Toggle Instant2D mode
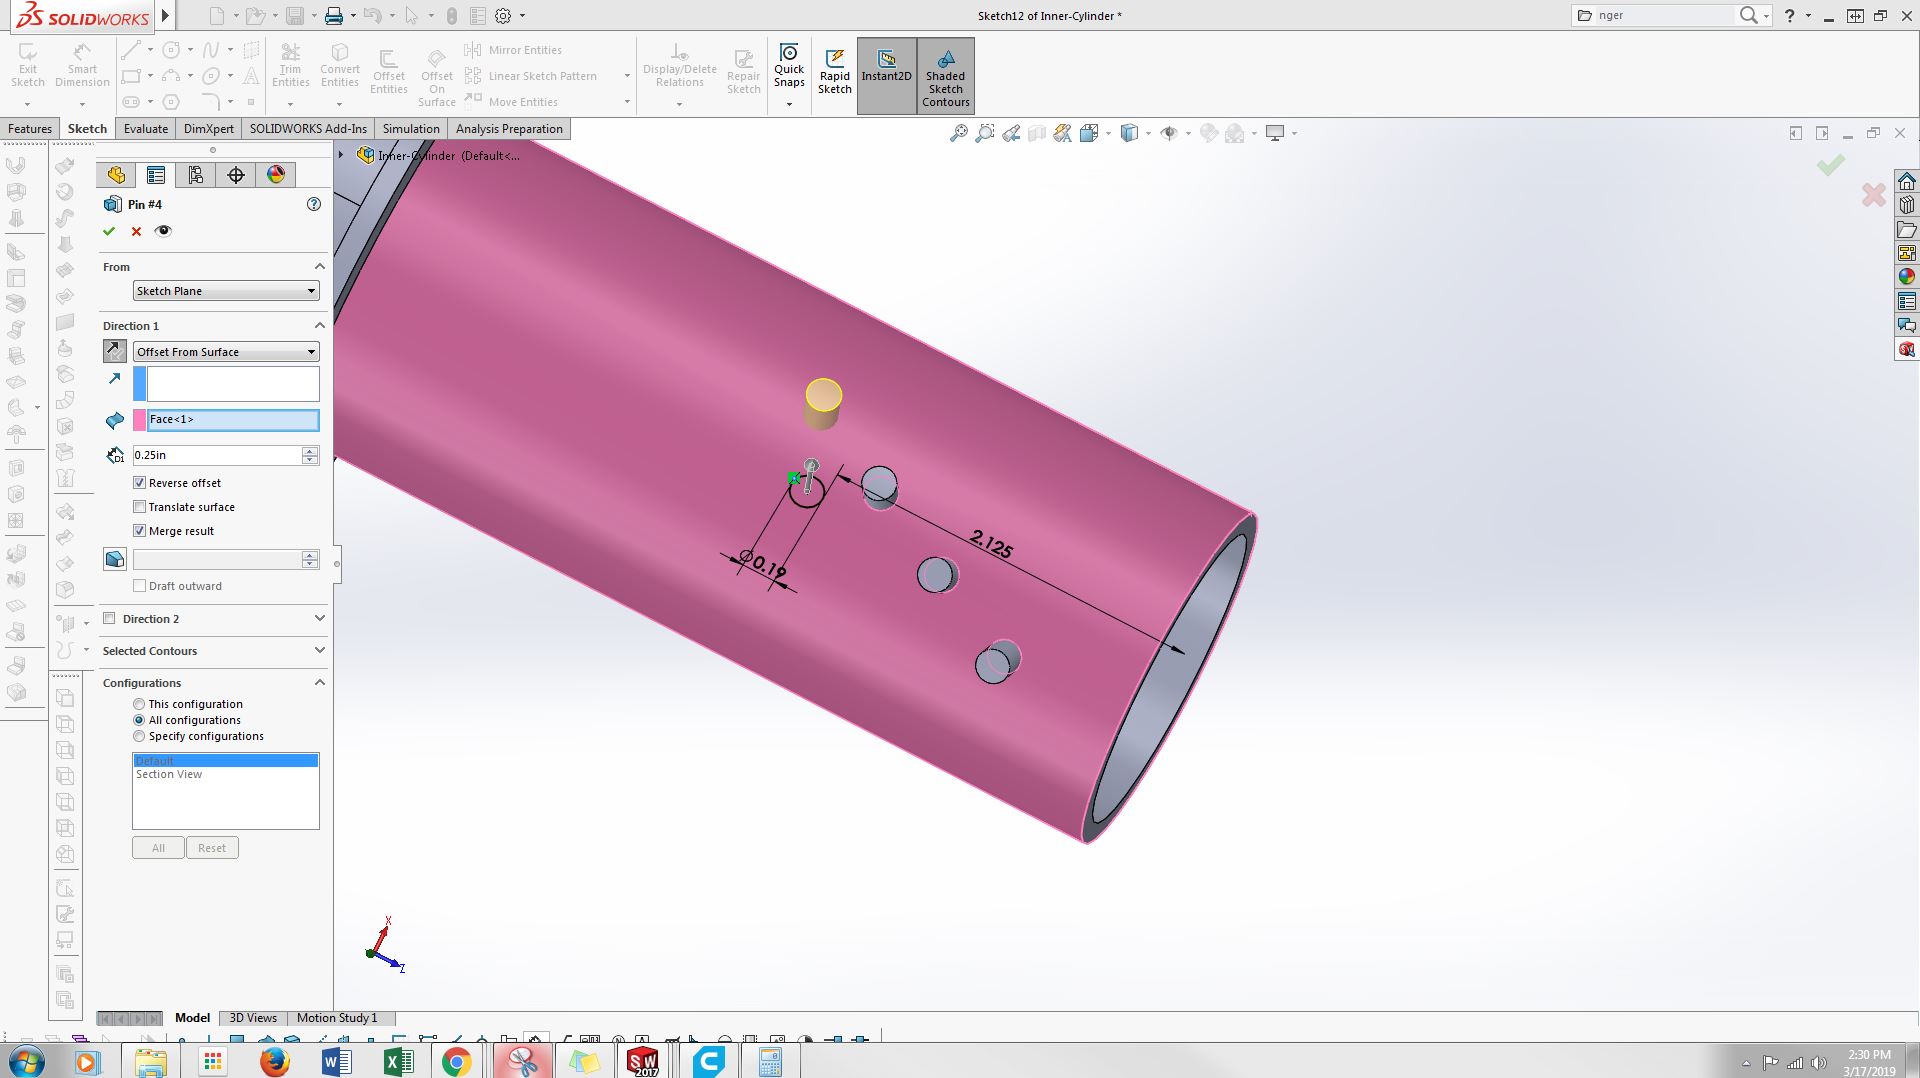1920x1078 pixels. tap(886, 76)
